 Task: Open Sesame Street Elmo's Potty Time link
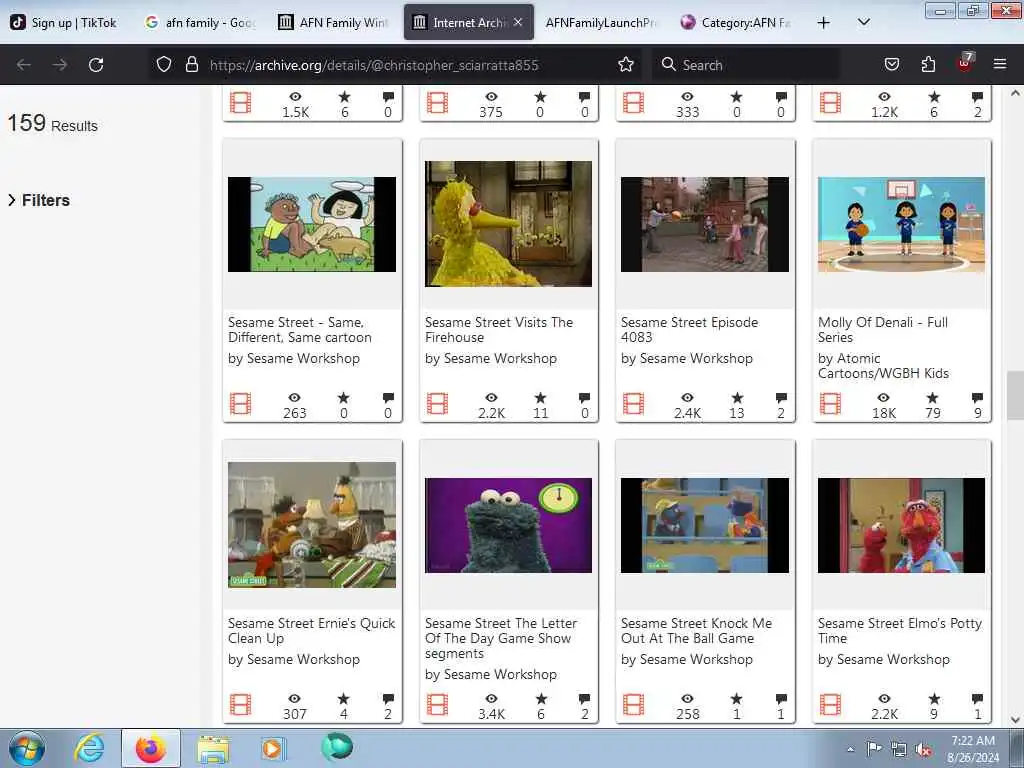pos(900,631)
